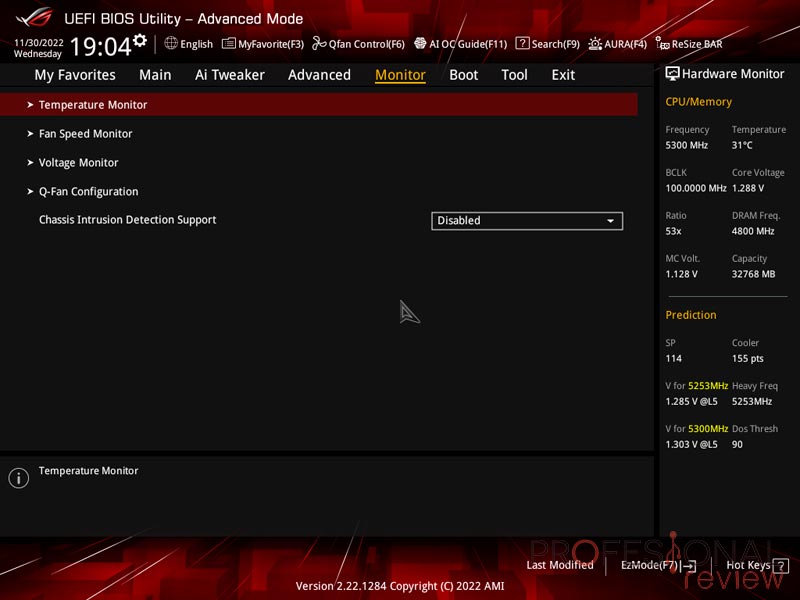Open the Ai Tweaker tab
This screenshot has width=800, height=600.
click(230, 75)
